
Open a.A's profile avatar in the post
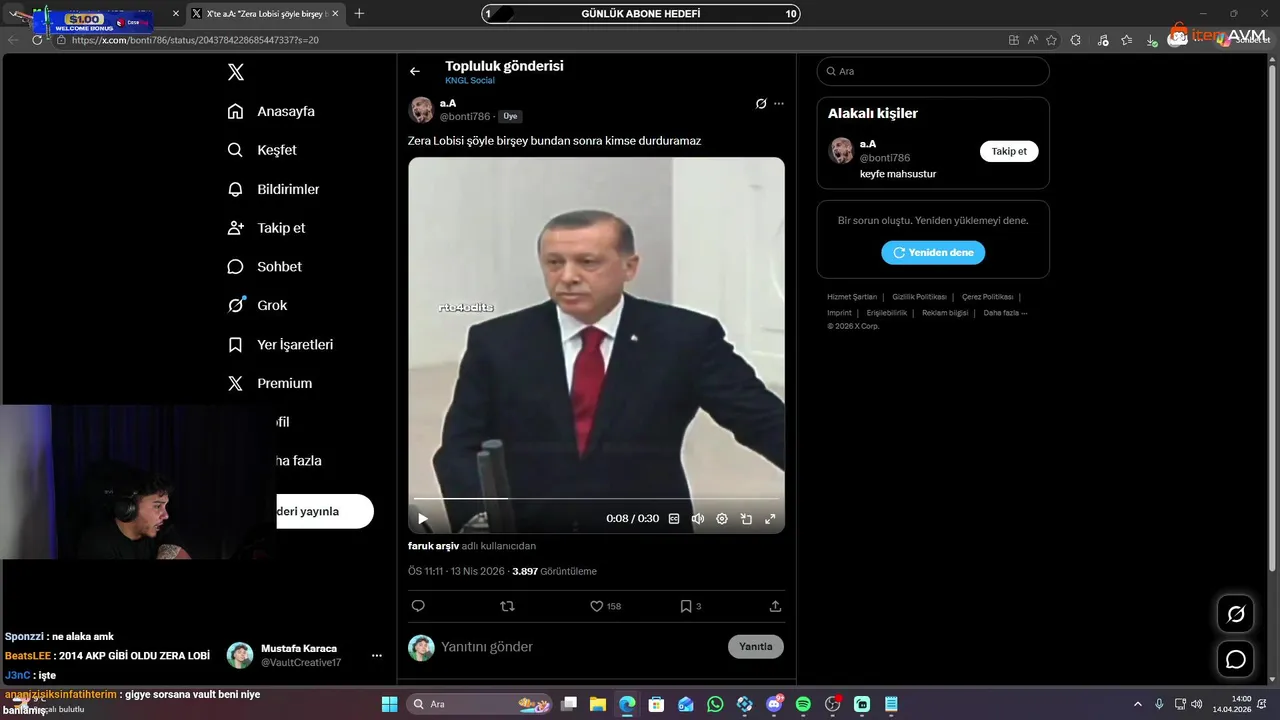[421, 110]
